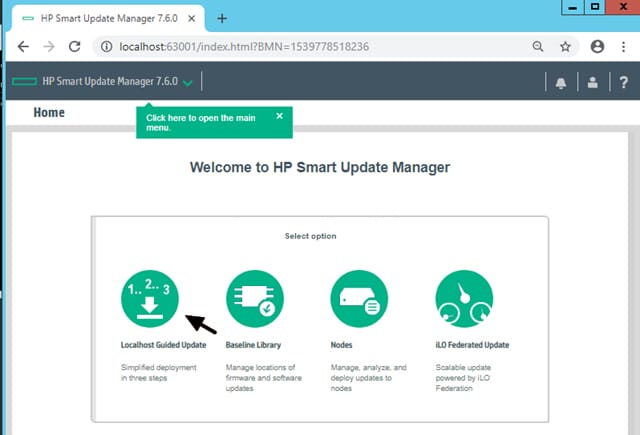Viewport: 640px width, 435px height.
Task: Click the Localhost Guided Update label
Action: coord(163,345)
